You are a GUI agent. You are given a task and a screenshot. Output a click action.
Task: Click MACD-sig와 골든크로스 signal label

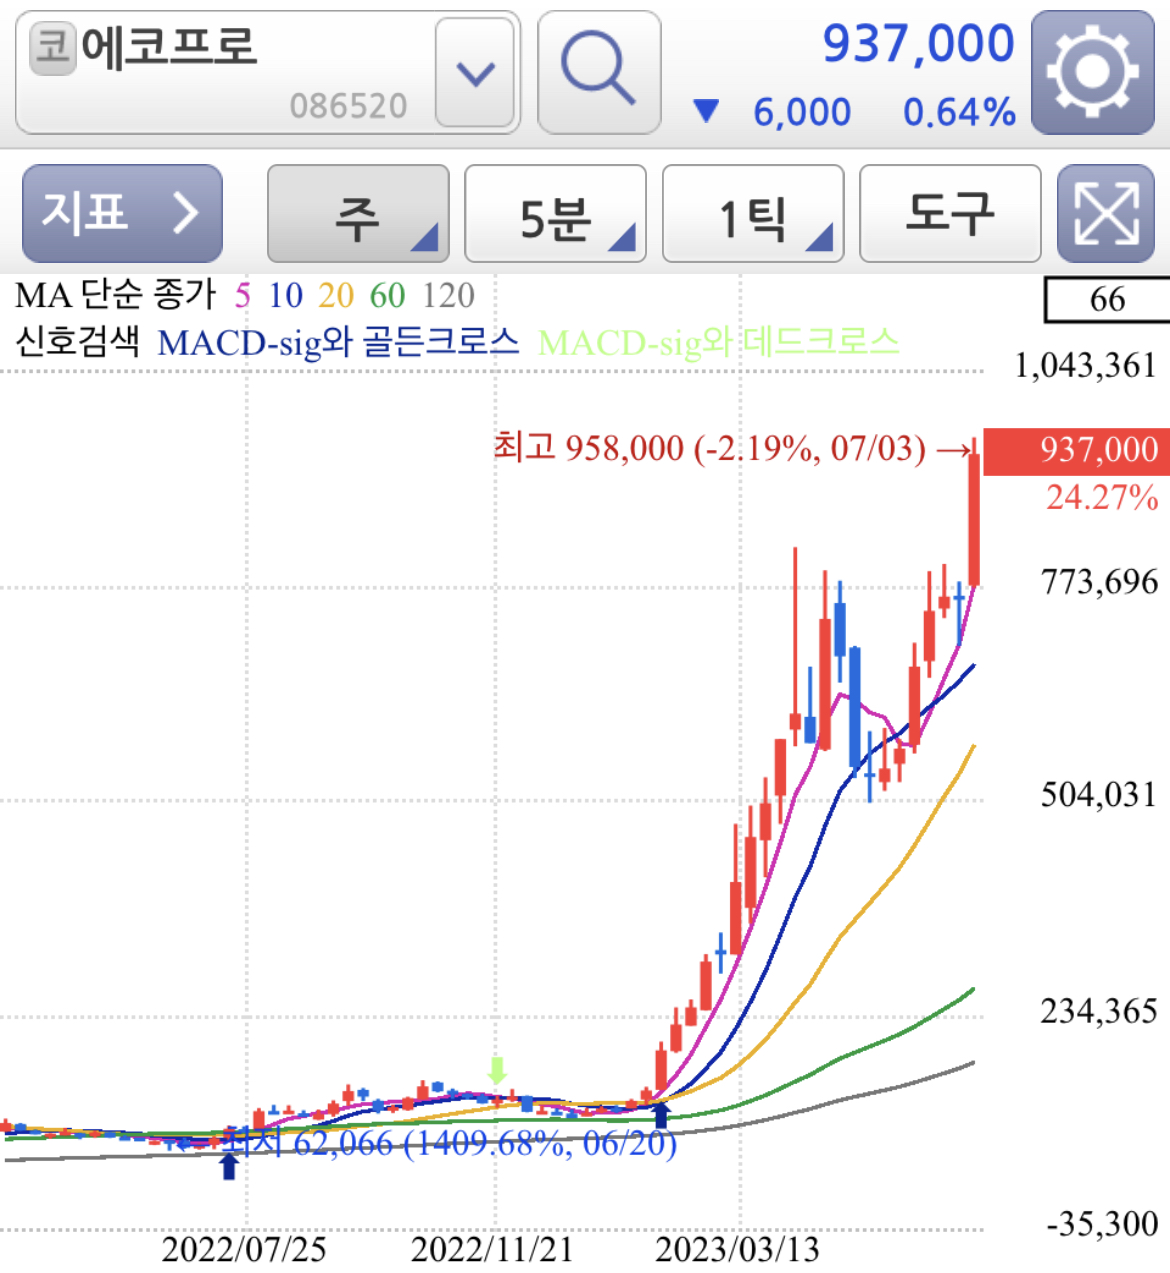click(x=338, y=343)
